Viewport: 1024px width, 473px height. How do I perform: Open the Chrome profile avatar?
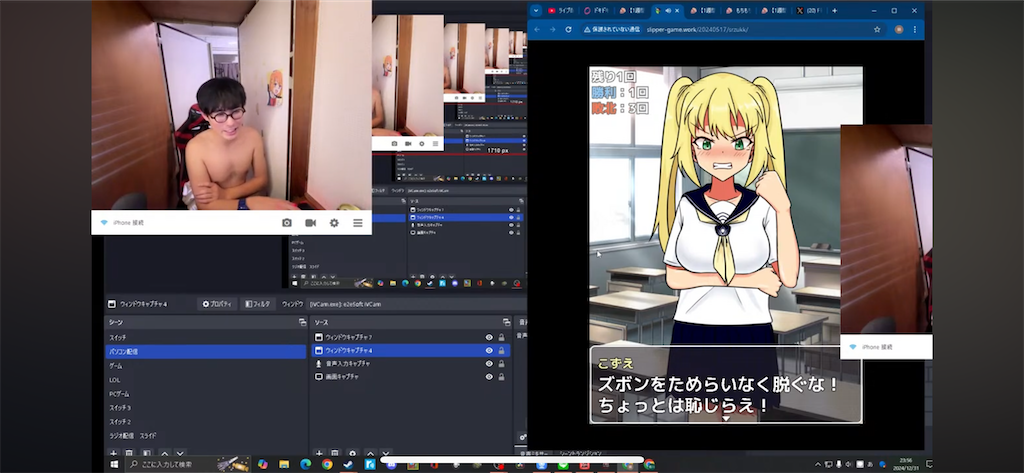coord(899,29)
